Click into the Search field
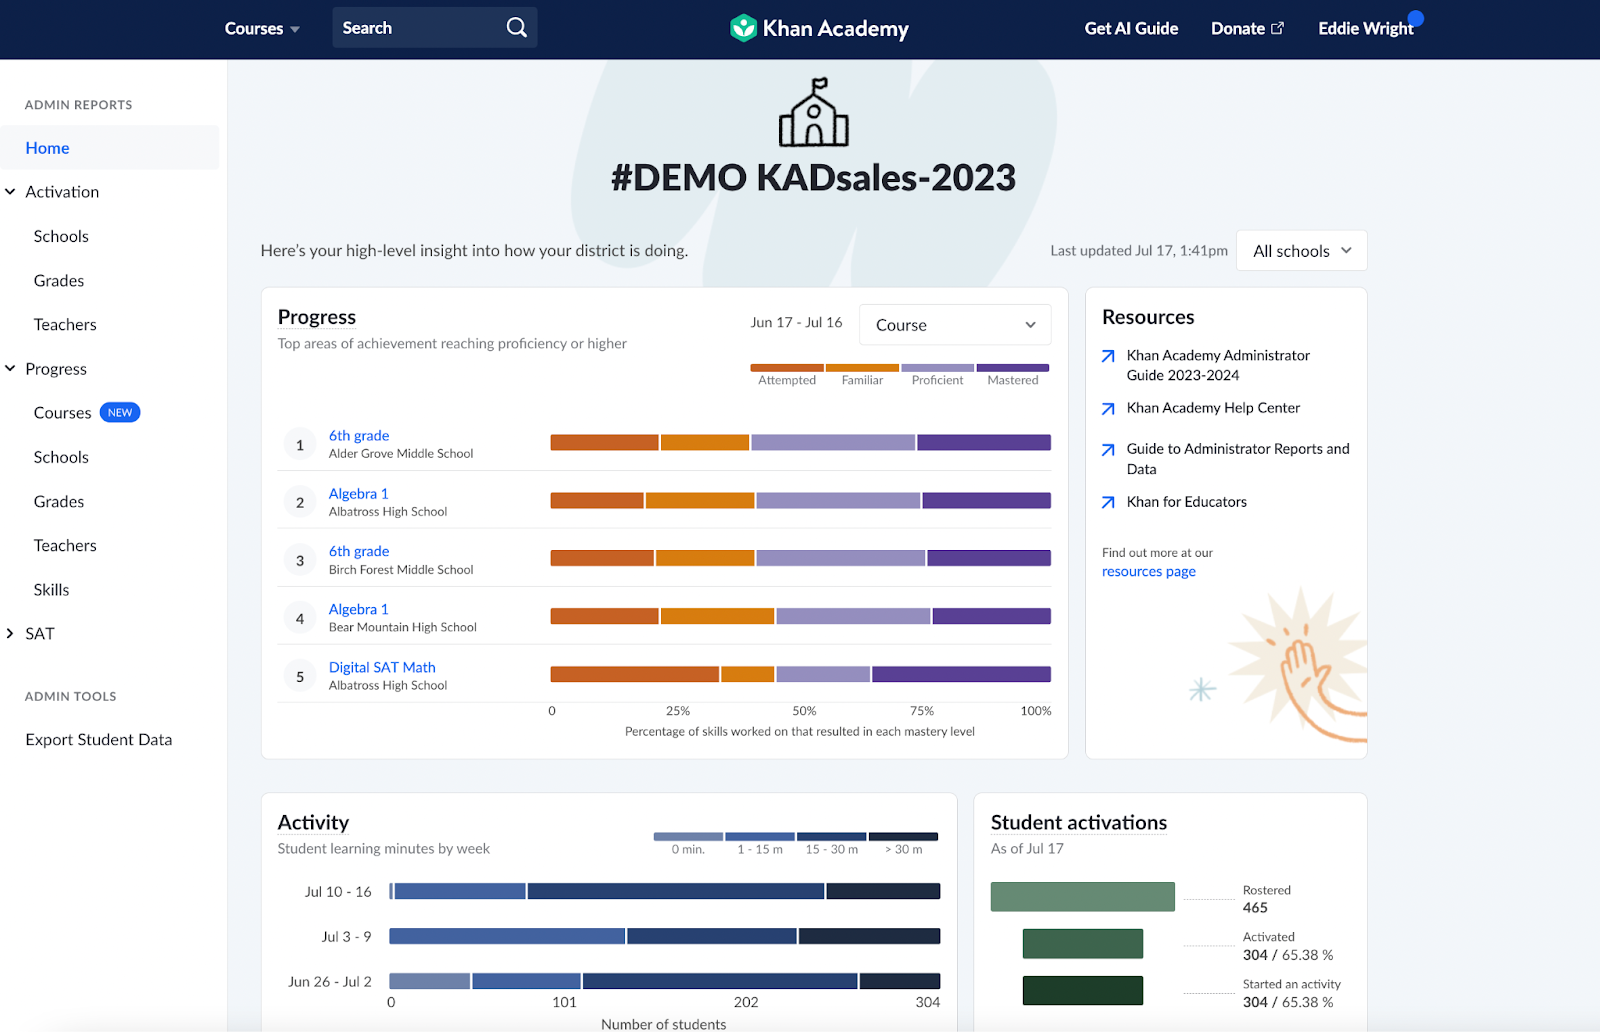The width and height of the screenshot is (1600, 1032). coord(418,28)
